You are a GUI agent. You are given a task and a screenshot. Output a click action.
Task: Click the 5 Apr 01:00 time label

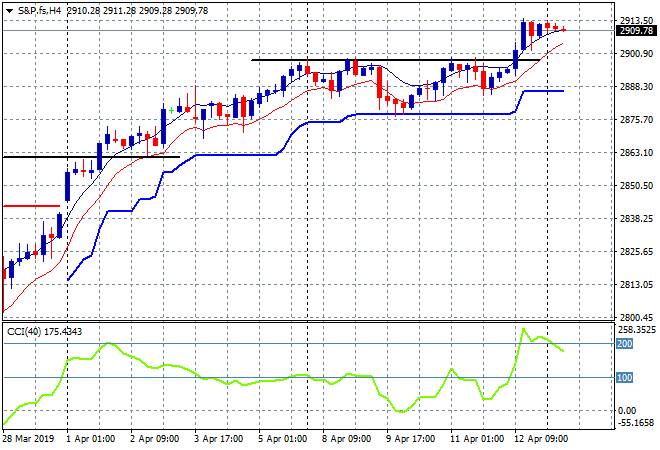coord(282,439)
